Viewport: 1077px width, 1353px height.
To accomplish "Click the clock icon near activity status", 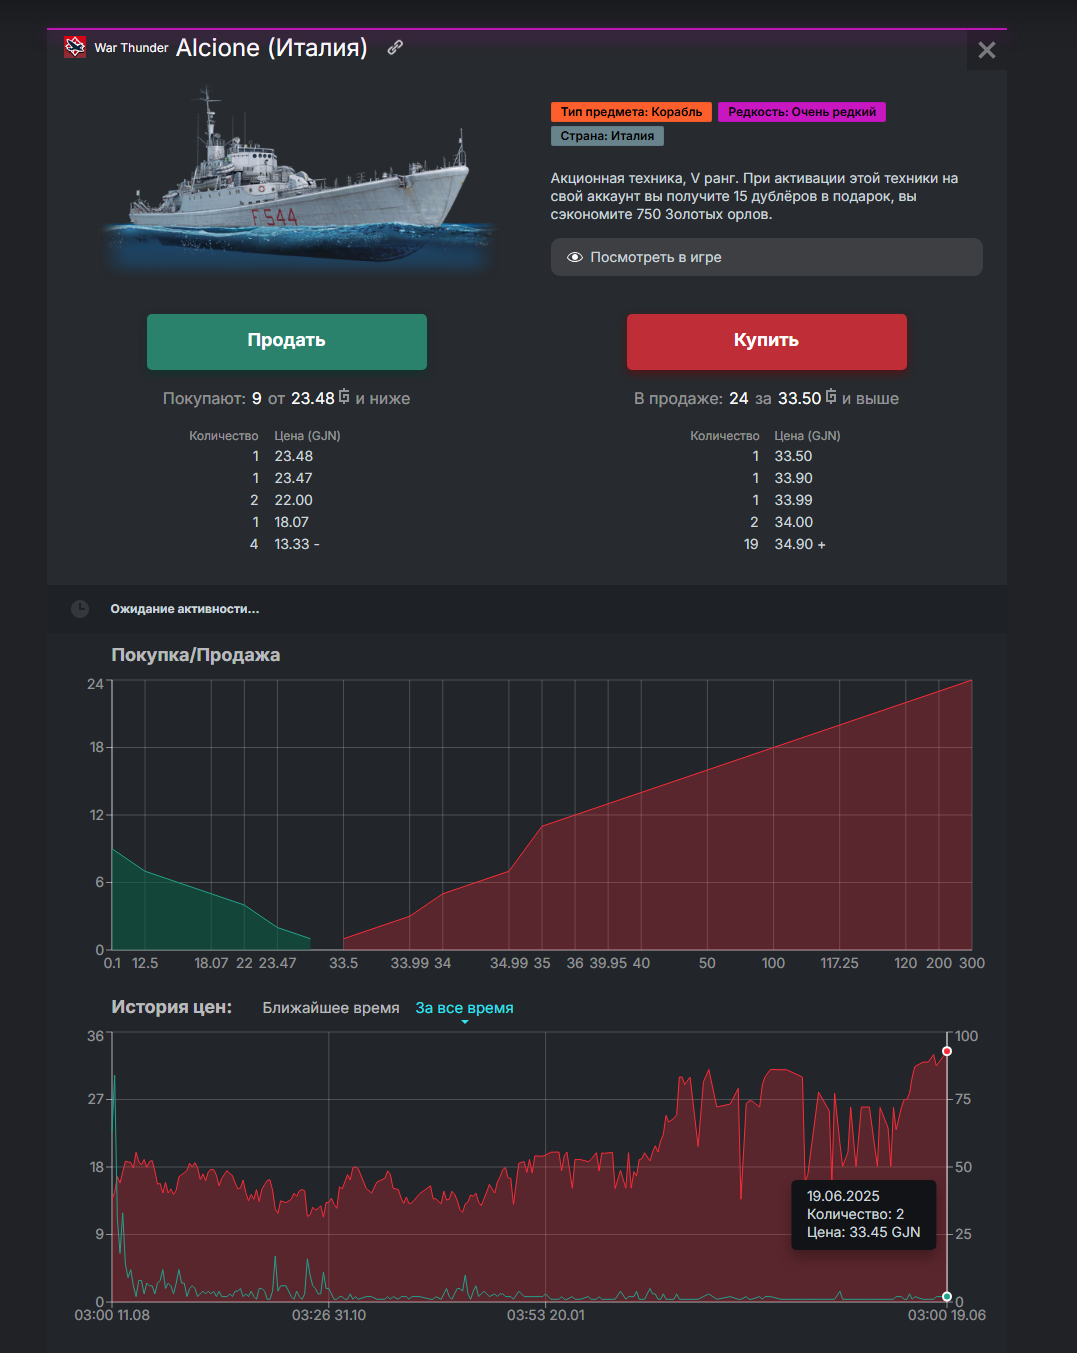I will tap(80, 609).
